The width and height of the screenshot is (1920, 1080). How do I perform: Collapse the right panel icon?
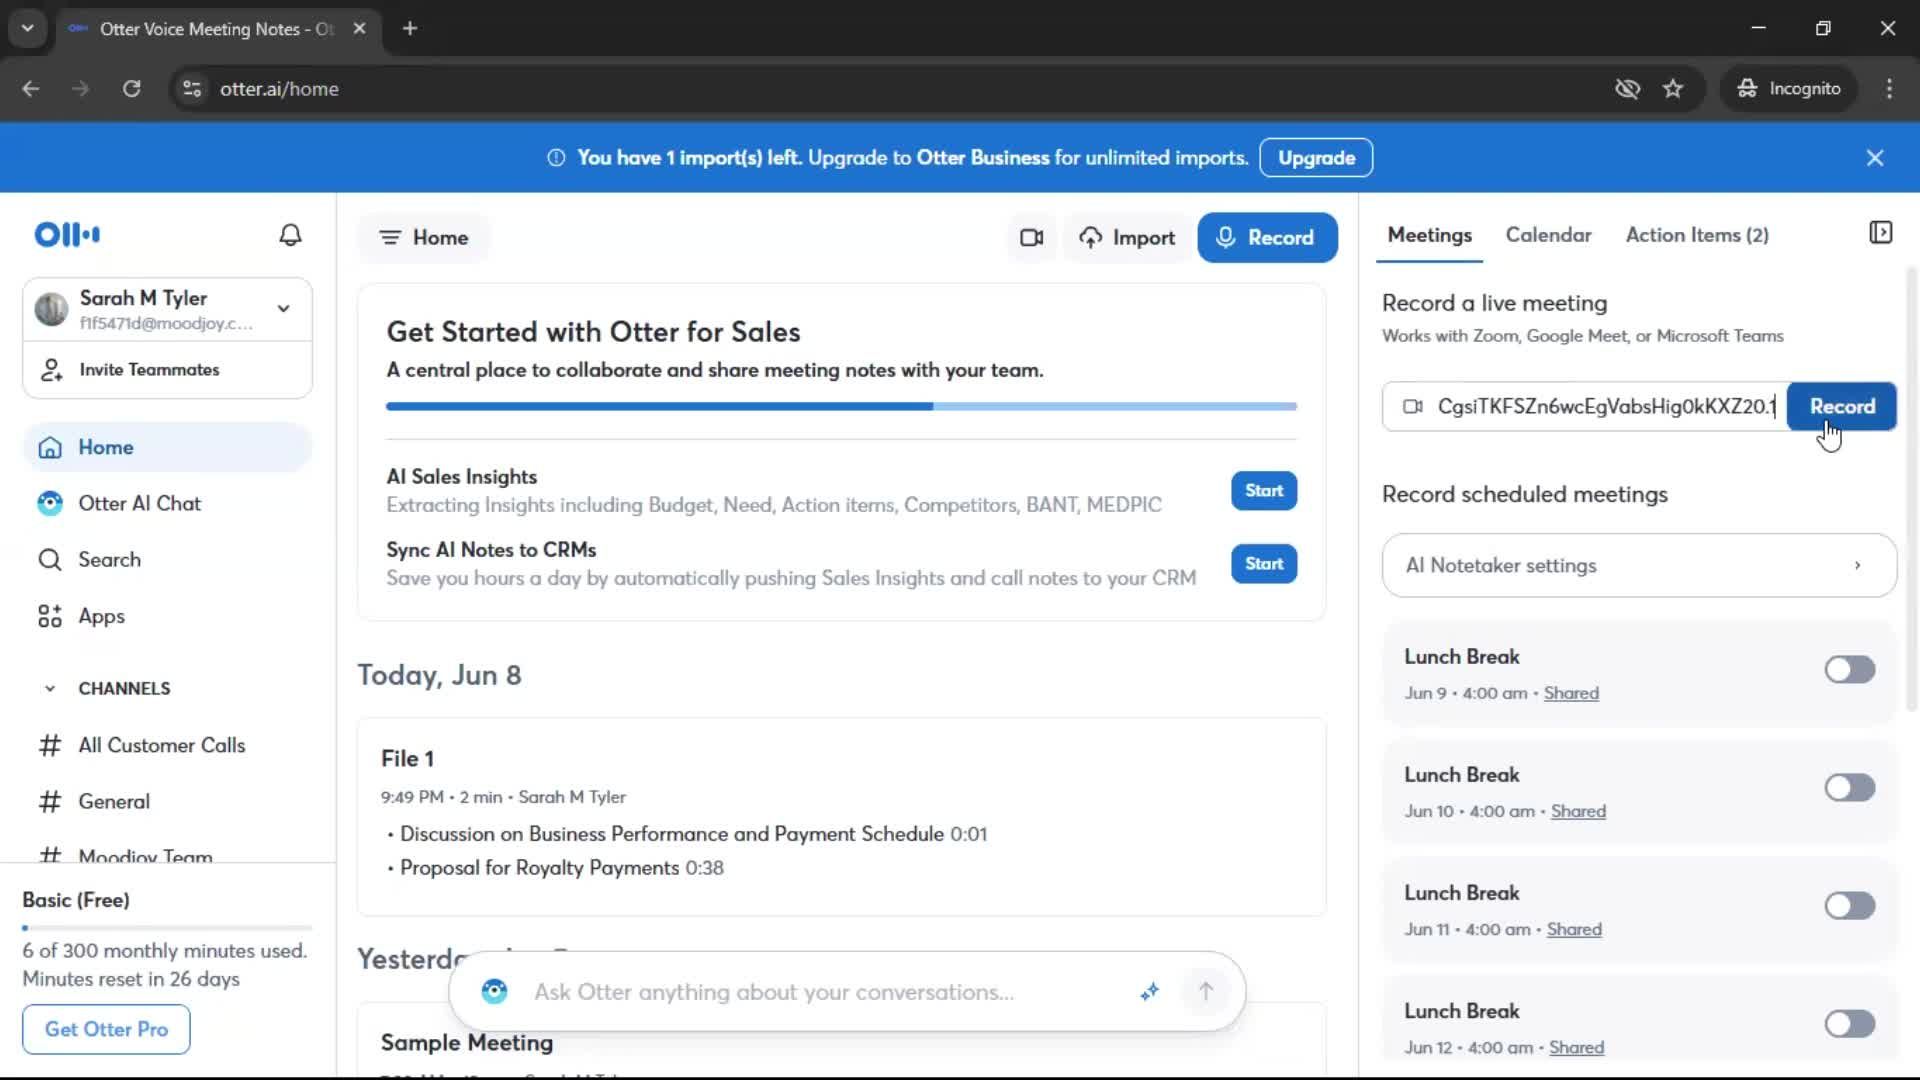(x=1880, y=233)
